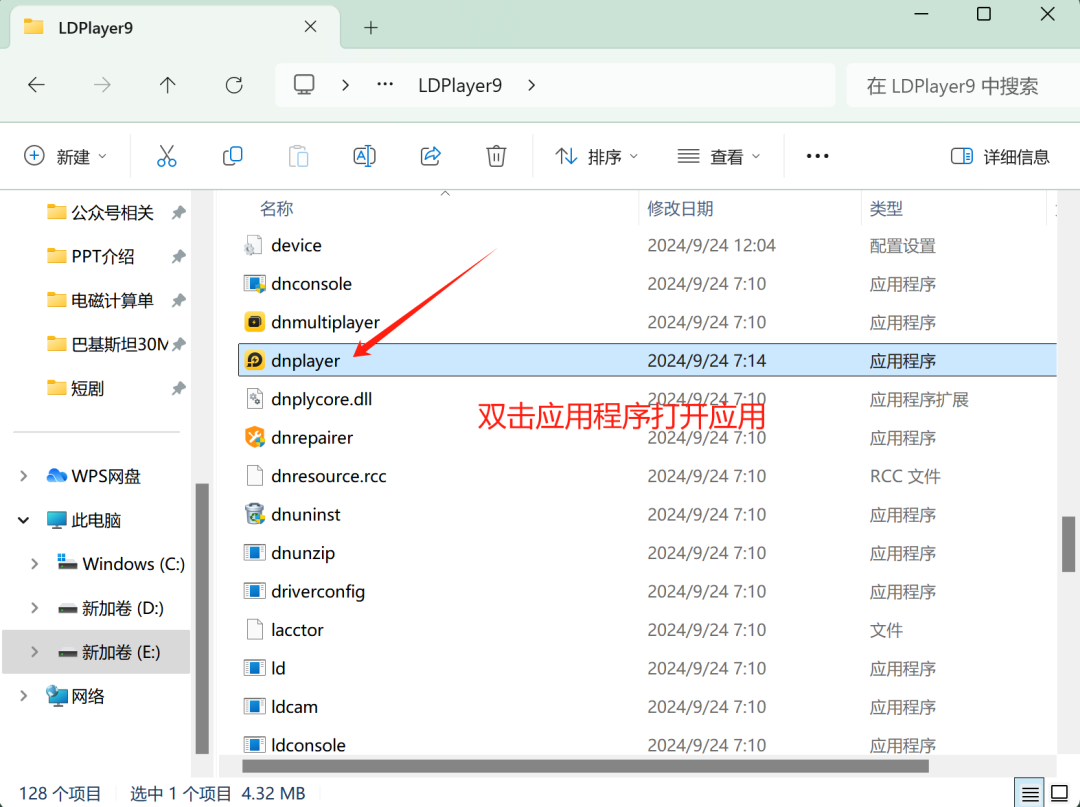Viewport: 1080px width, 807px height.
Task: Click the file list horizontal scrollbar
Action: (x=585, y=766)
